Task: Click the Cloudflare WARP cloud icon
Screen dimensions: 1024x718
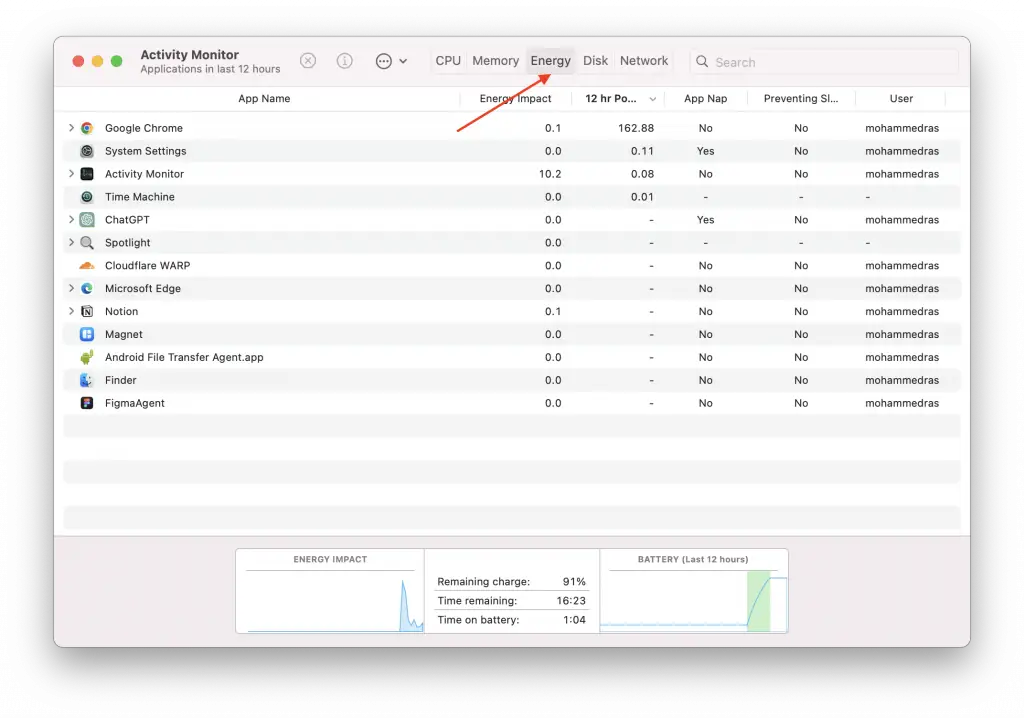Action: 87,265
